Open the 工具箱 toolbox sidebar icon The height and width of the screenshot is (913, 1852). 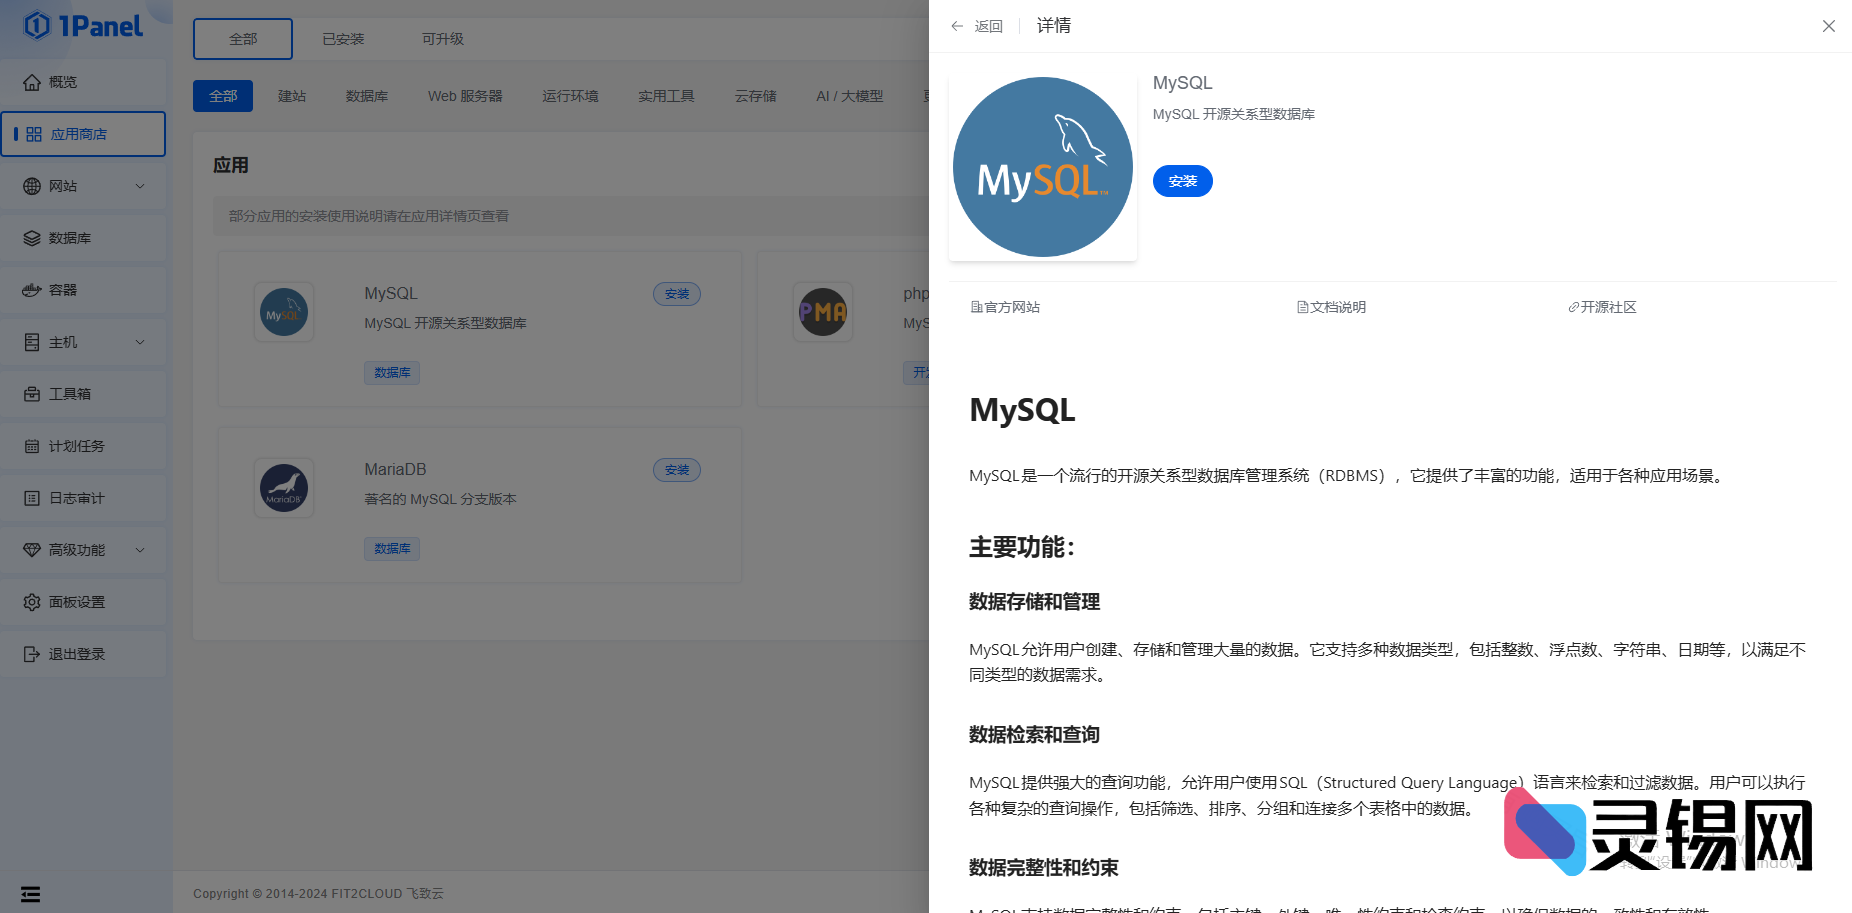click(32, 394)
